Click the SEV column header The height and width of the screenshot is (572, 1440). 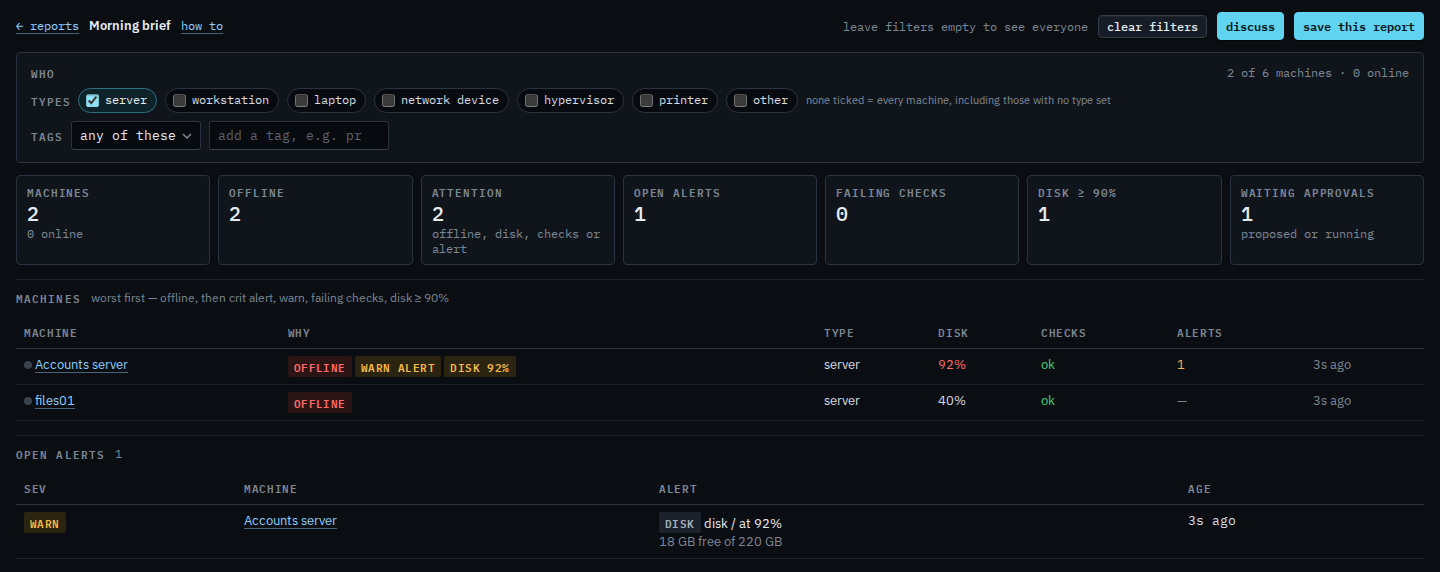pos(35,489)
